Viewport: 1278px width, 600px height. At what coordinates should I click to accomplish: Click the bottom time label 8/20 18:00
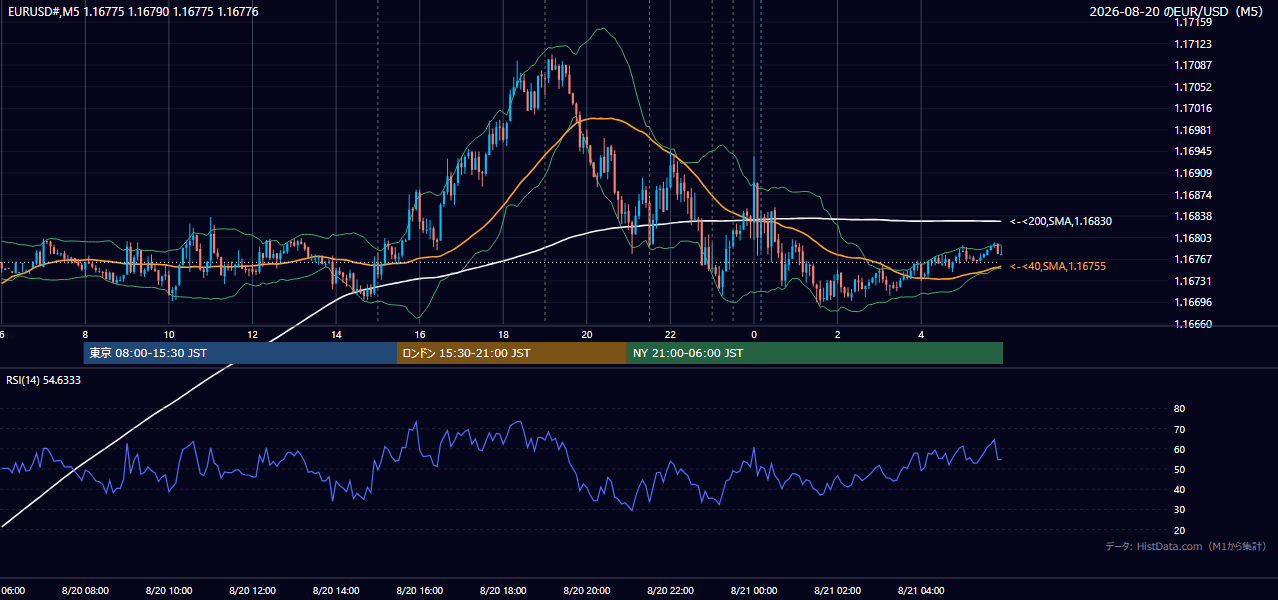pyautogui.click(x=503, y=591)
